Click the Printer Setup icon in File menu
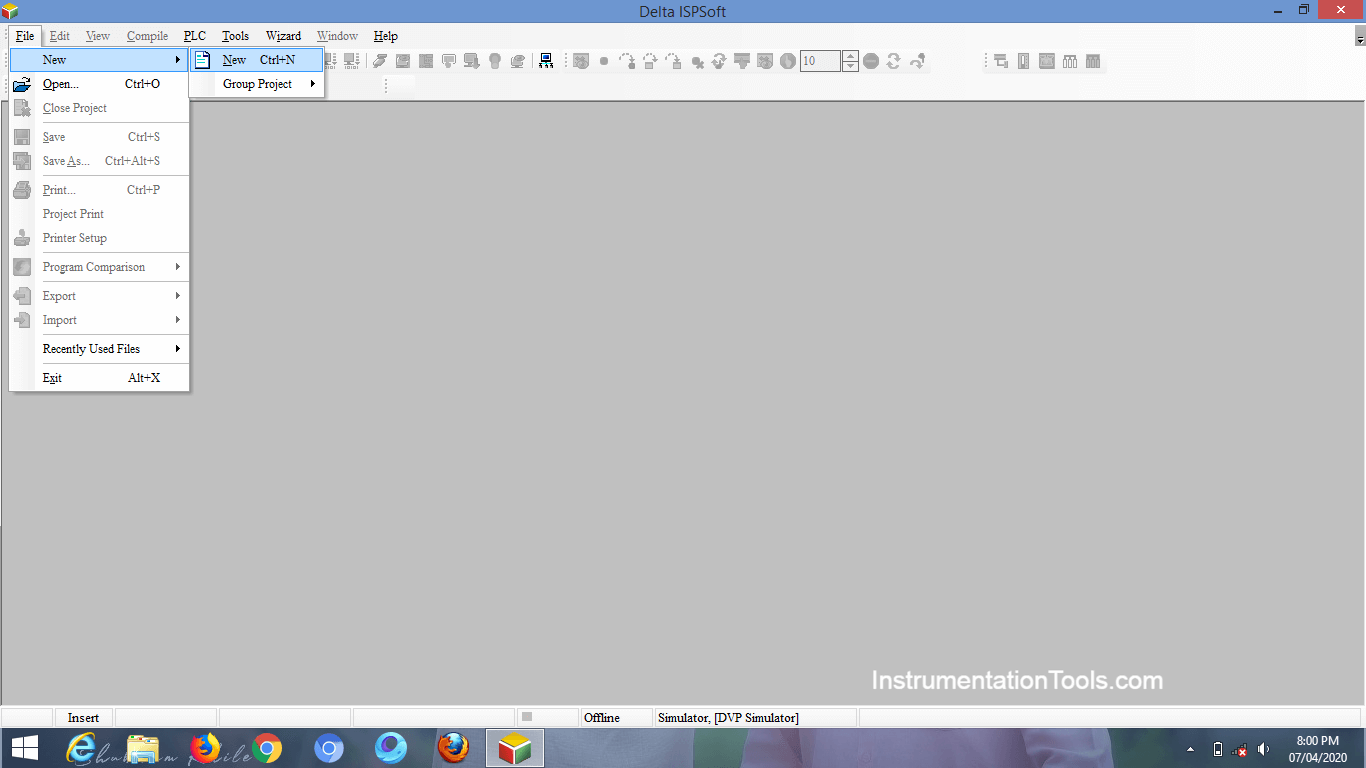 click(22, 238)
